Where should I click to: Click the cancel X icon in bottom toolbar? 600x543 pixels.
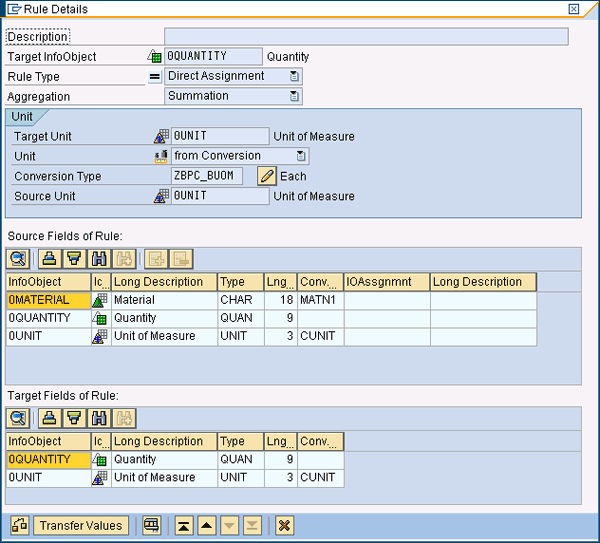coord(284,525)
